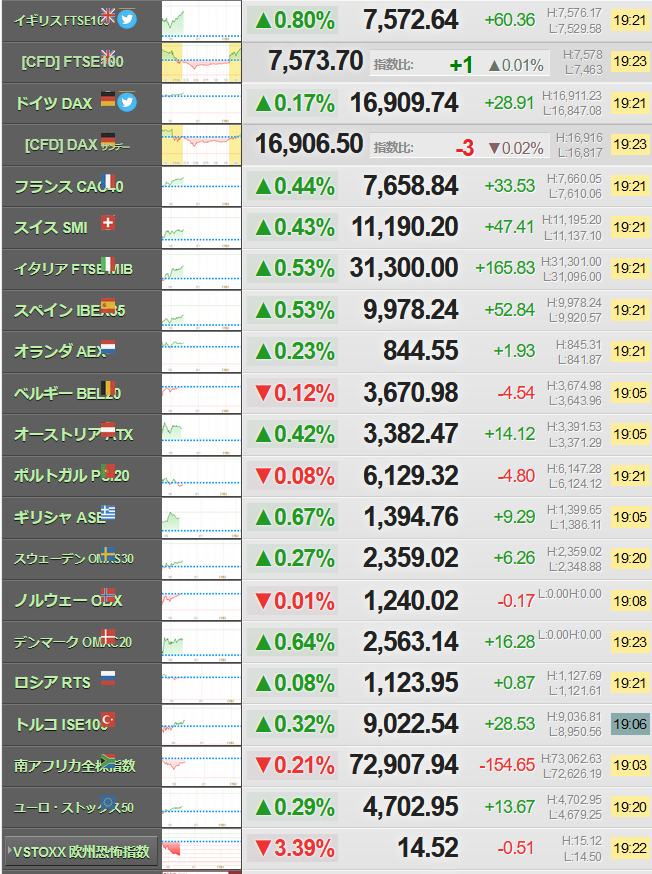The height and width of the screenshot is (874, 652).
Task: Click the Euro Stoxx 50 price 4,702.95
Action: pyautogui.click(x=411, y=807)
